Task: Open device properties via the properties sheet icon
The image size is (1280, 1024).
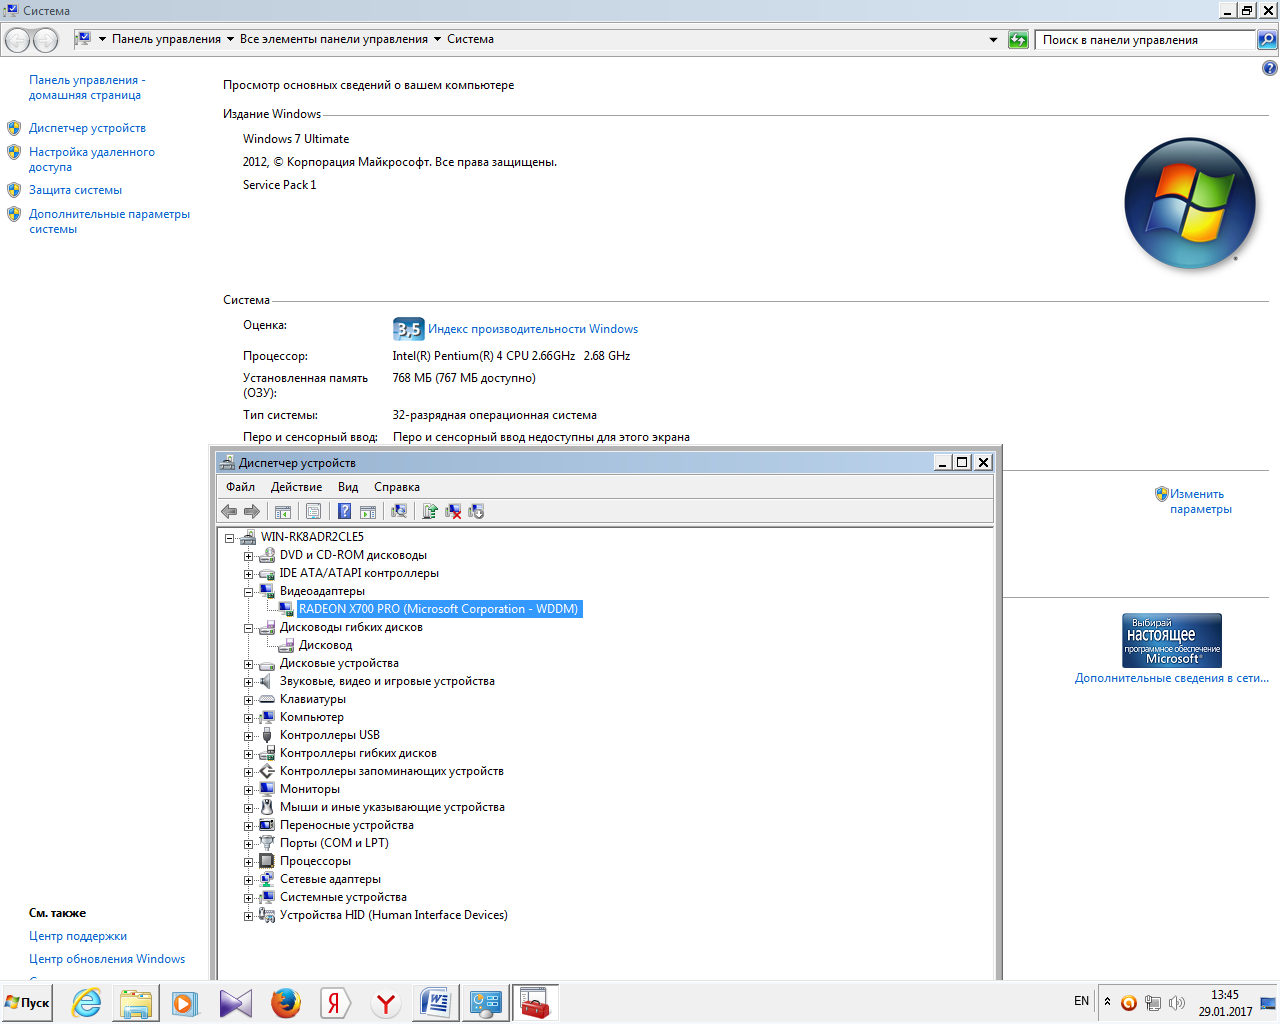Action: 313,511
